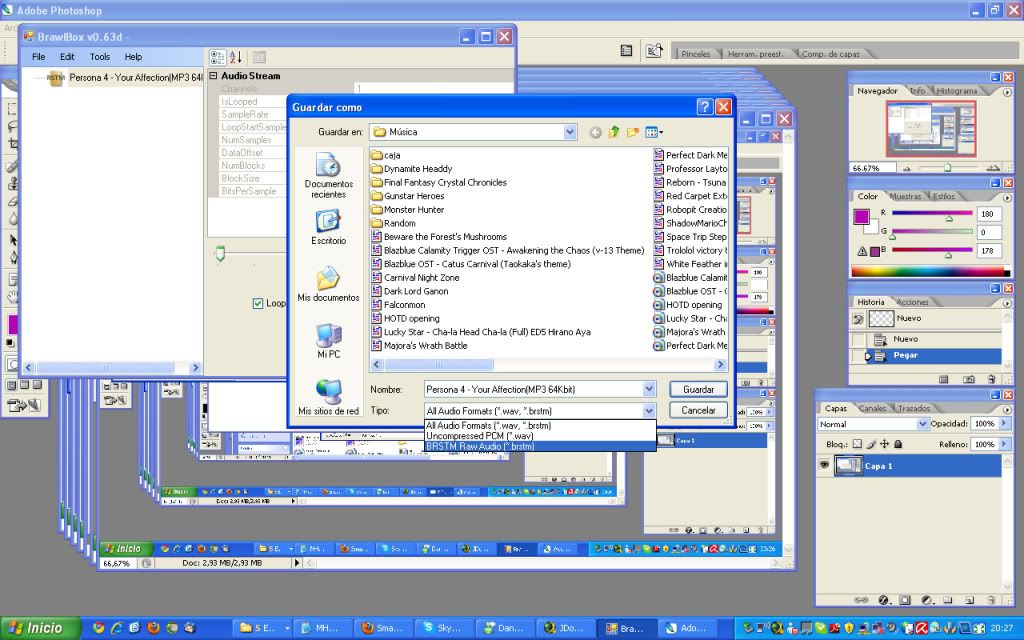Click the Guardar button
The width and height of the screenshot is (1024, 640).
click(x=698, y=389)
